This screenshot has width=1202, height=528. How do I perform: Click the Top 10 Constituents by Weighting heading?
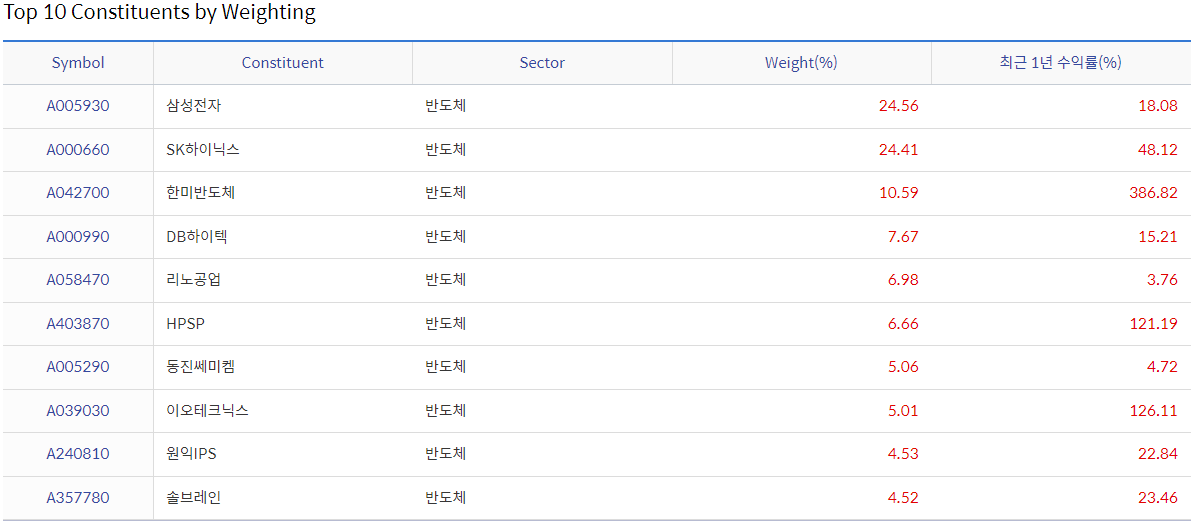[159, 13]
